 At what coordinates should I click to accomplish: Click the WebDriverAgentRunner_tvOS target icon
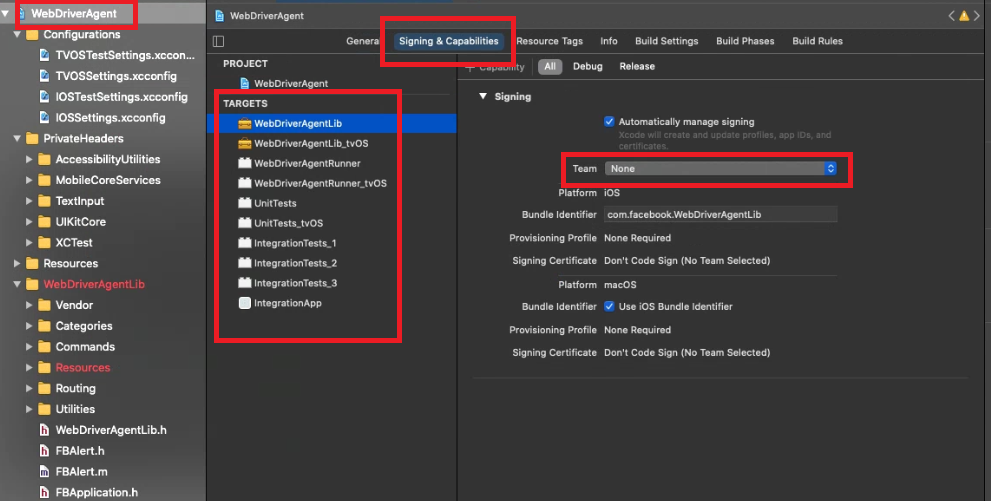click(x=245, y=183)
